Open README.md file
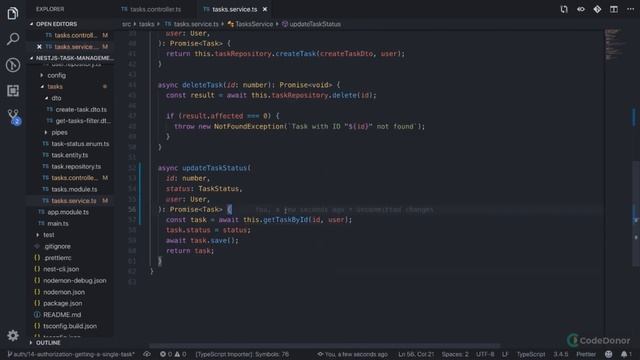 pos(62,315)
